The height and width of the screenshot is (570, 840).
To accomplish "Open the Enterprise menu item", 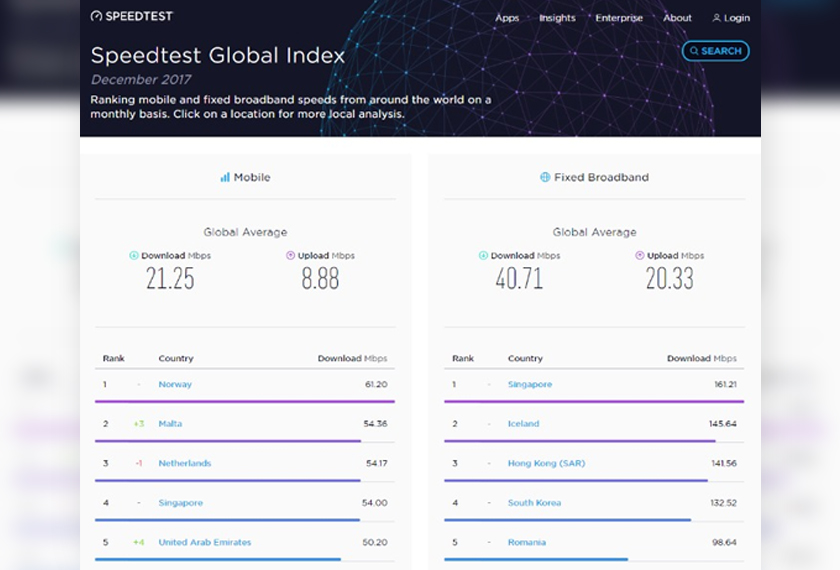I will click(x=619, y=18).
